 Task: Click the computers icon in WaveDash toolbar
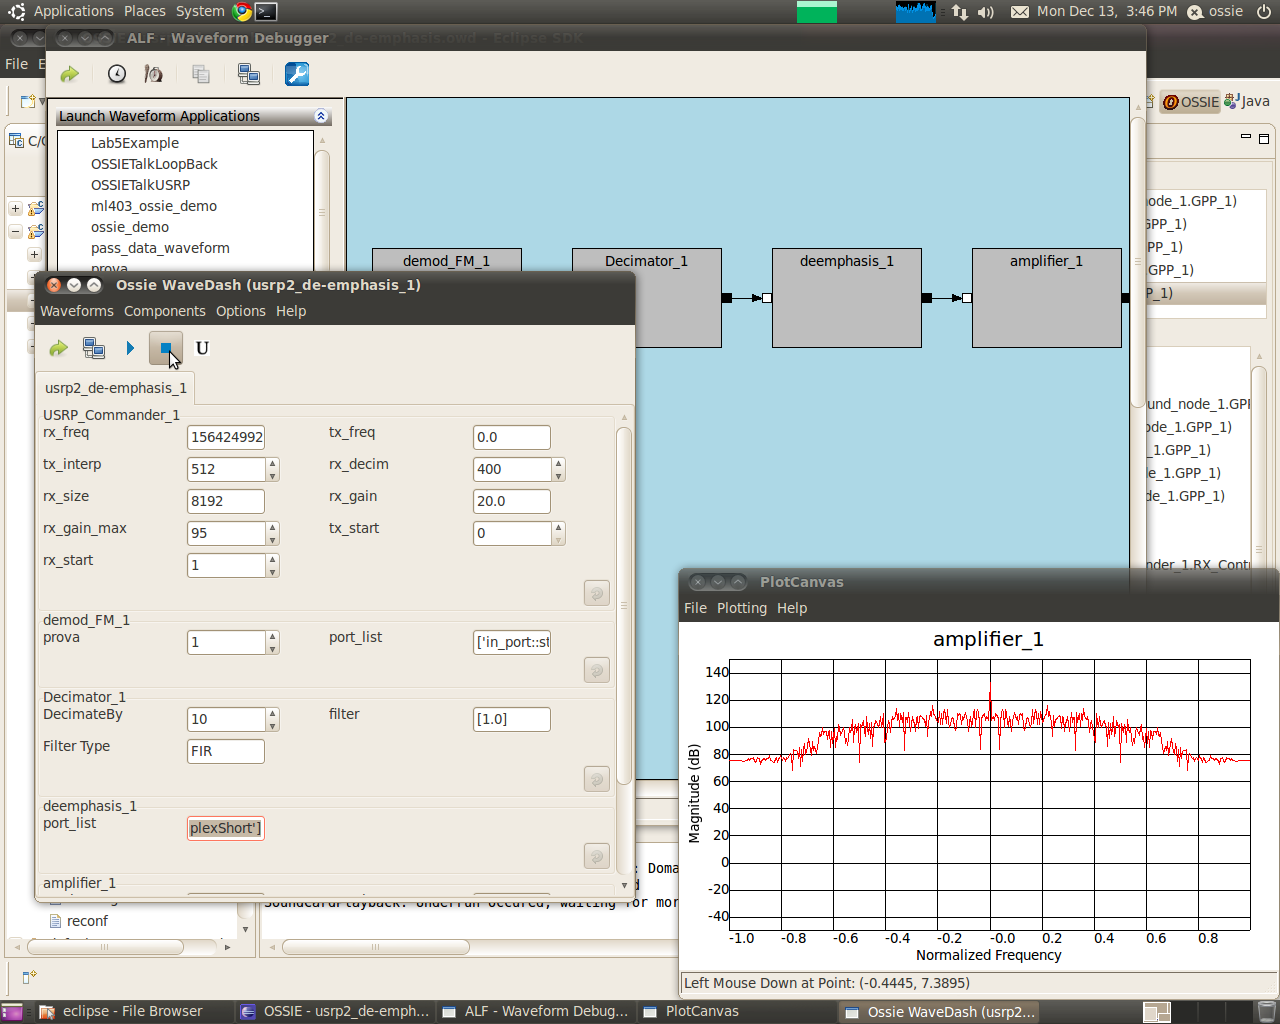[94, 348]
